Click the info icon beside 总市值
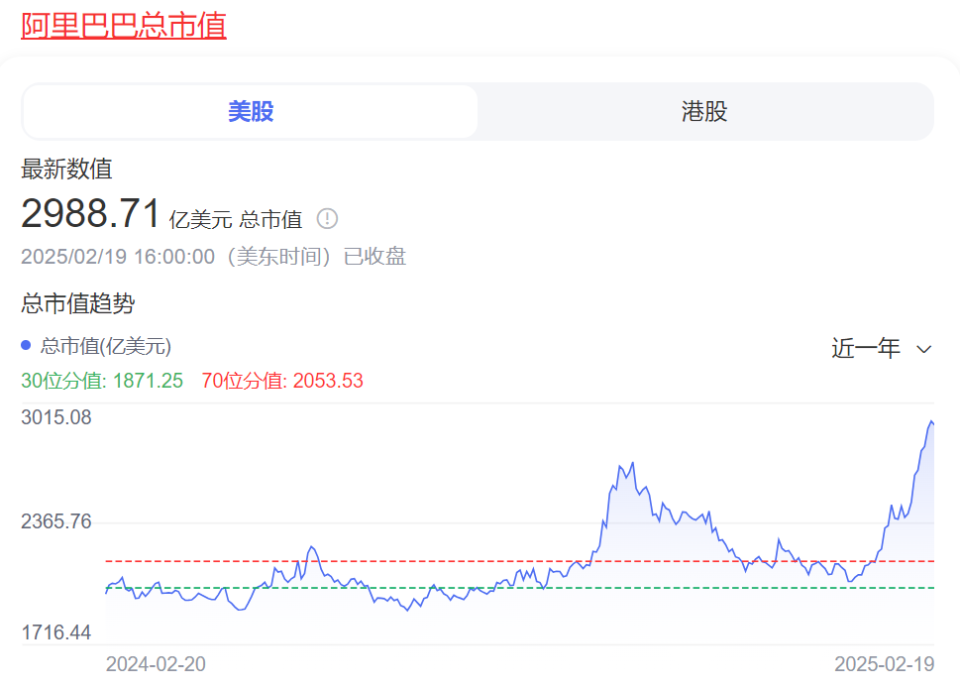 click(327, 219)
